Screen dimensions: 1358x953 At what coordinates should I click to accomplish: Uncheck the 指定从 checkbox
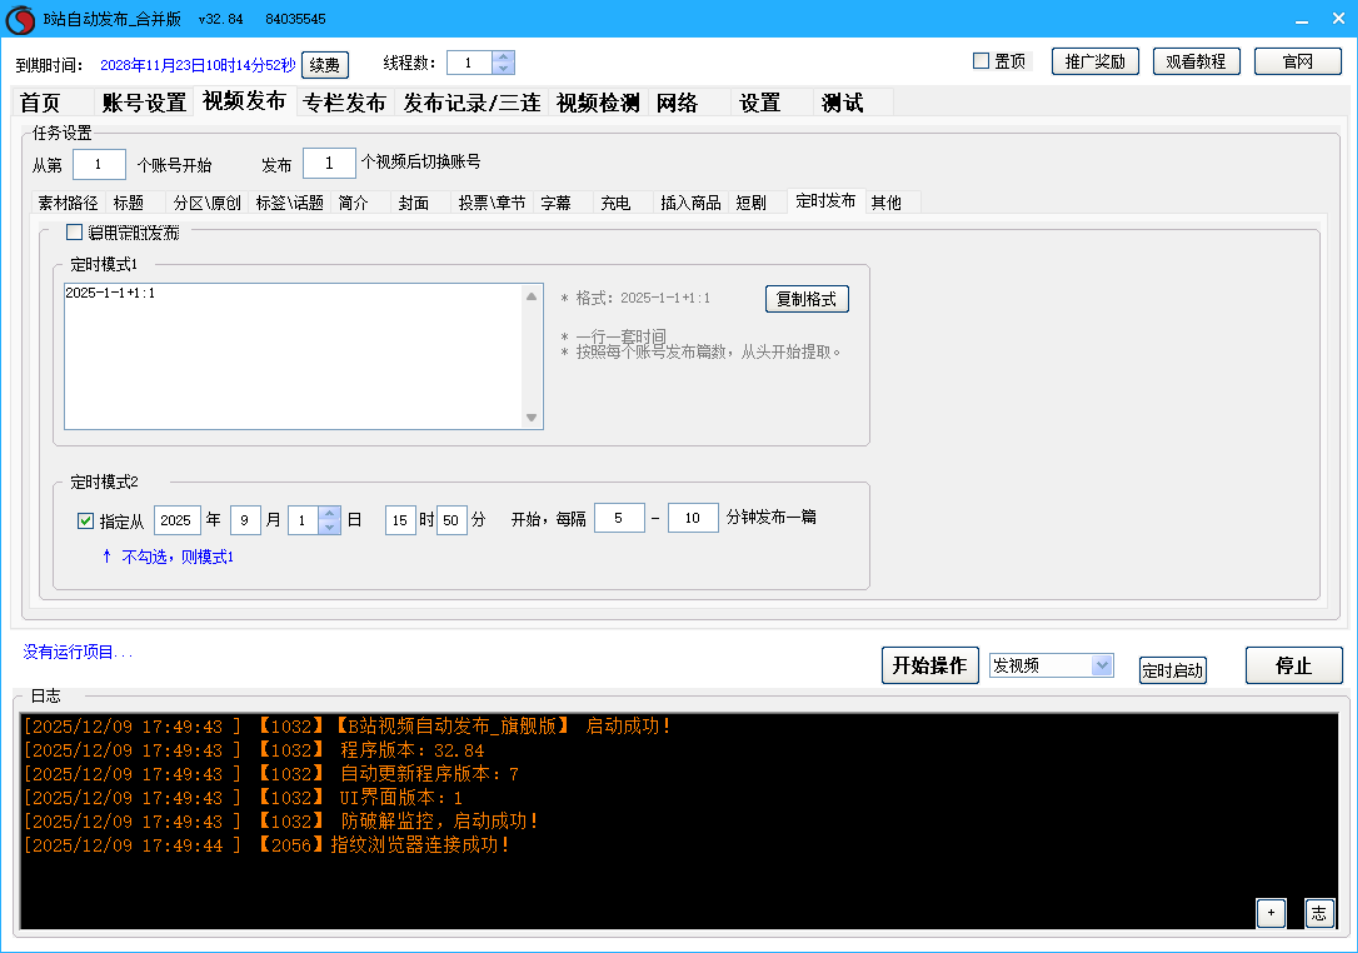point(86,521)
